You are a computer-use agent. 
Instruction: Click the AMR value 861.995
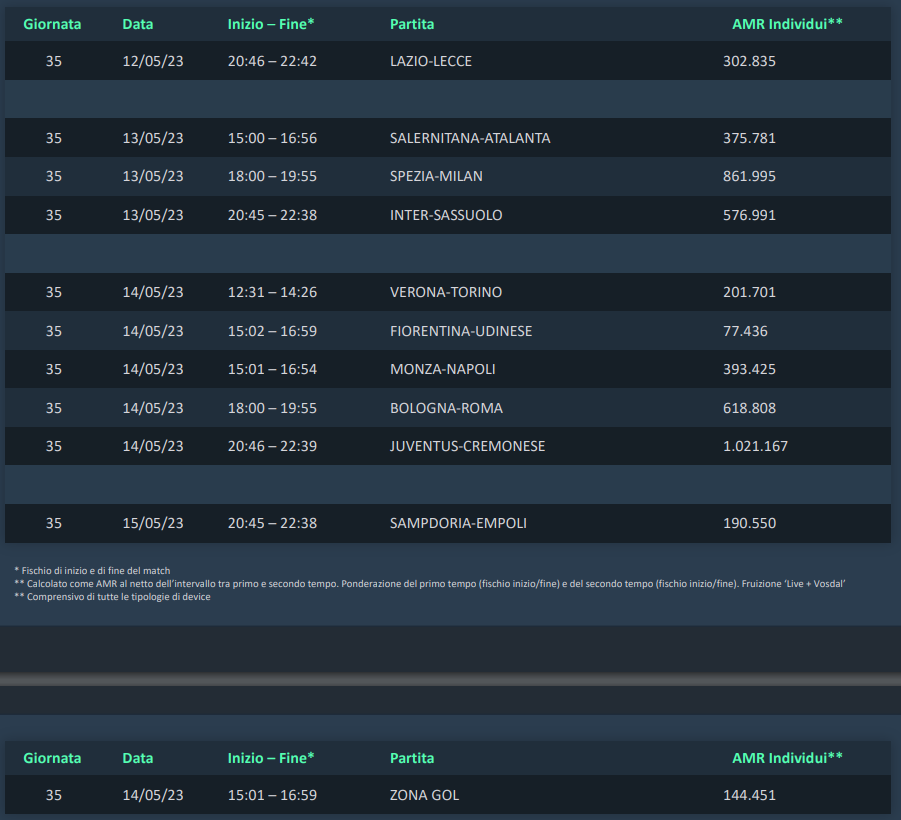pyautogui.click(x=749, y=176)
